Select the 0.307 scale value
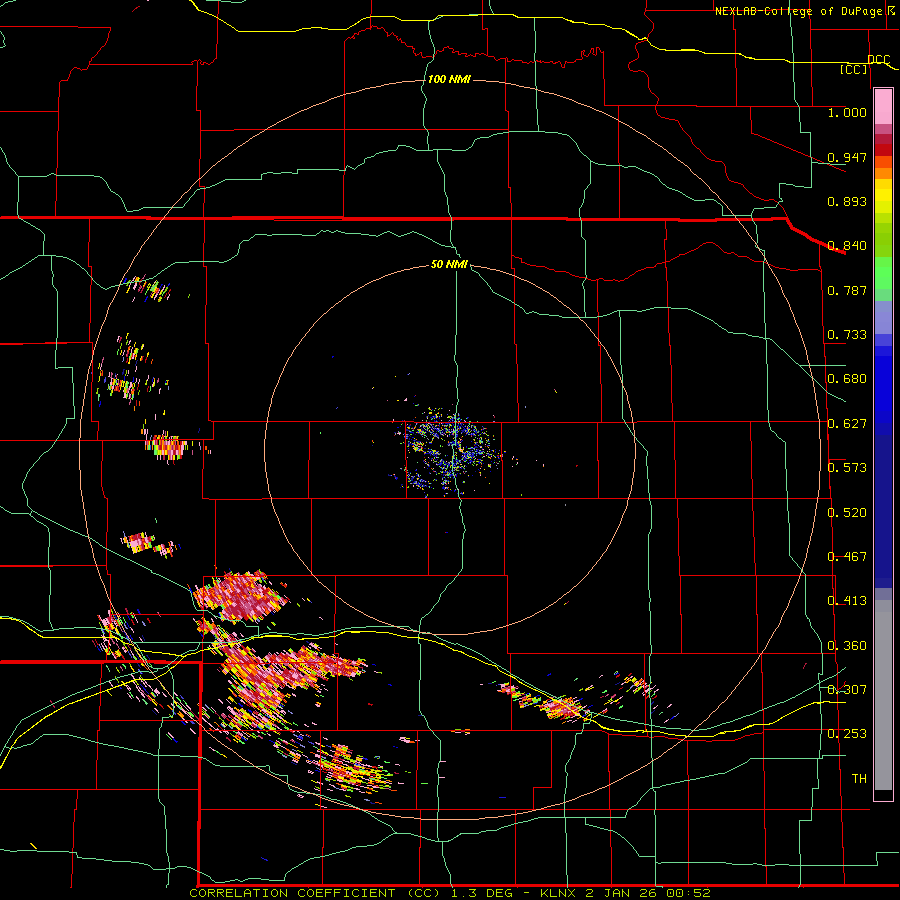900x900 pixels. 847,689
